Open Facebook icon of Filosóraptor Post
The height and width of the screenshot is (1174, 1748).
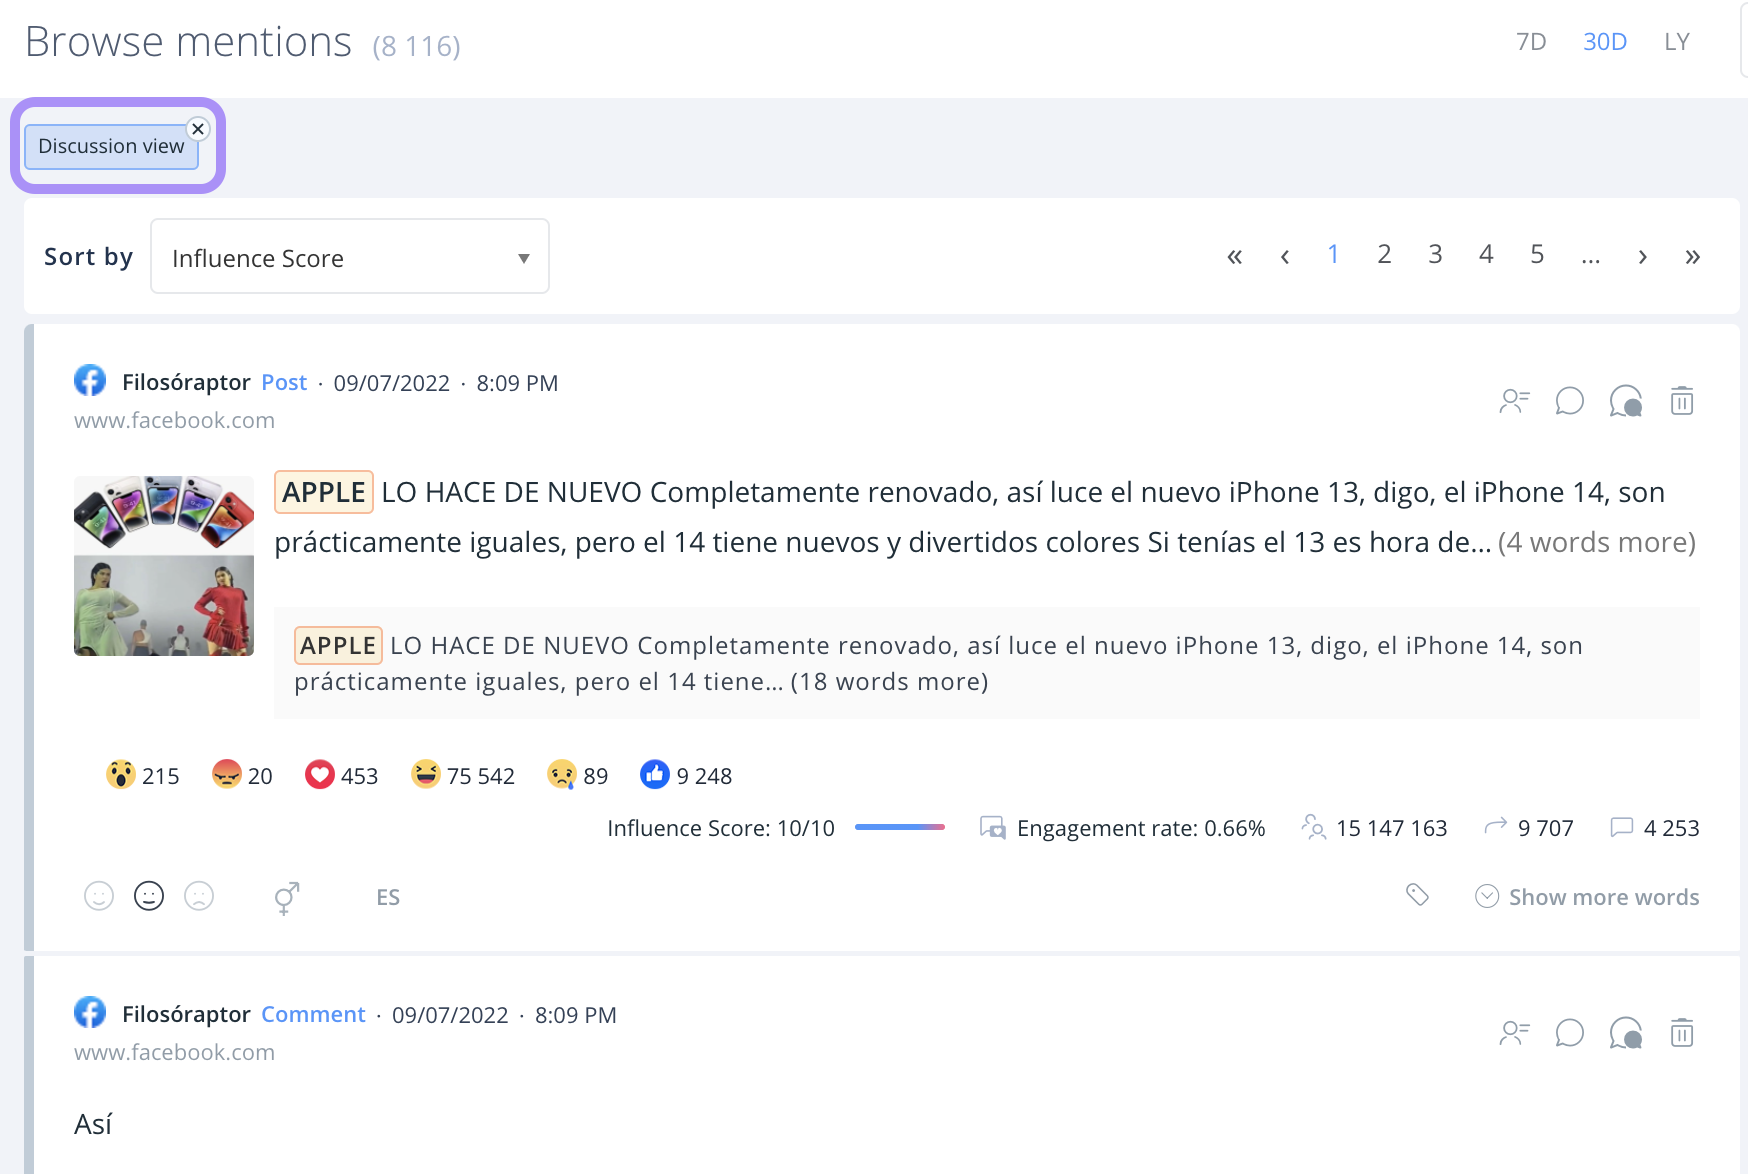(90, 380)
